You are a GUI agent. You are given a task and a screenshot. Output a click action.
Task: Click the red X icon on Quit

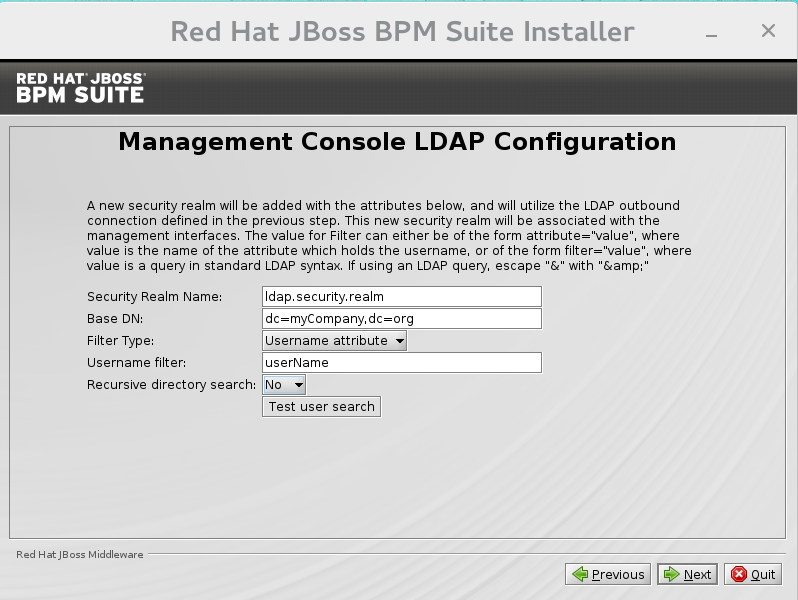pyautogui.click(x=739, y=574)
